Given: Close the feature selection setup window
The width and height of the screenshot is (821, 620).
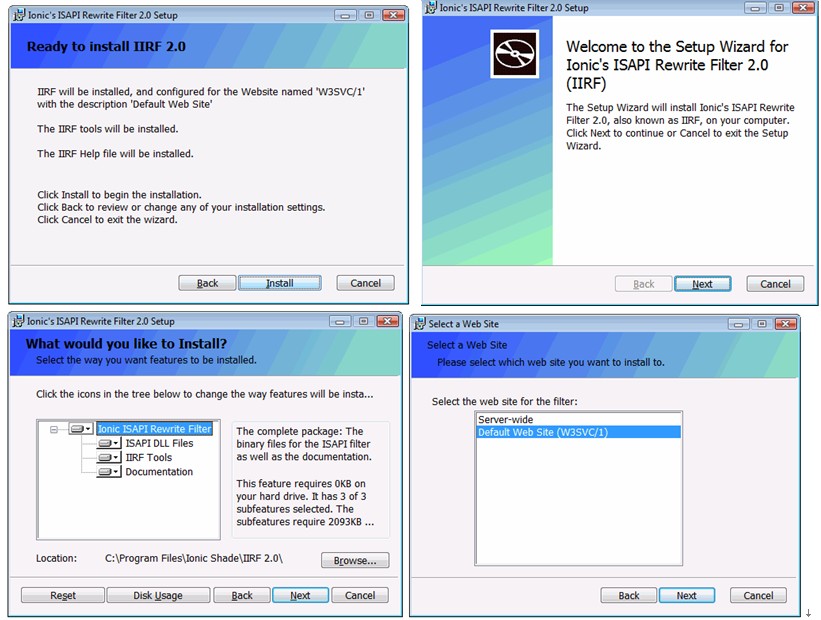Looking at the screenshot, I should (388, 322).
